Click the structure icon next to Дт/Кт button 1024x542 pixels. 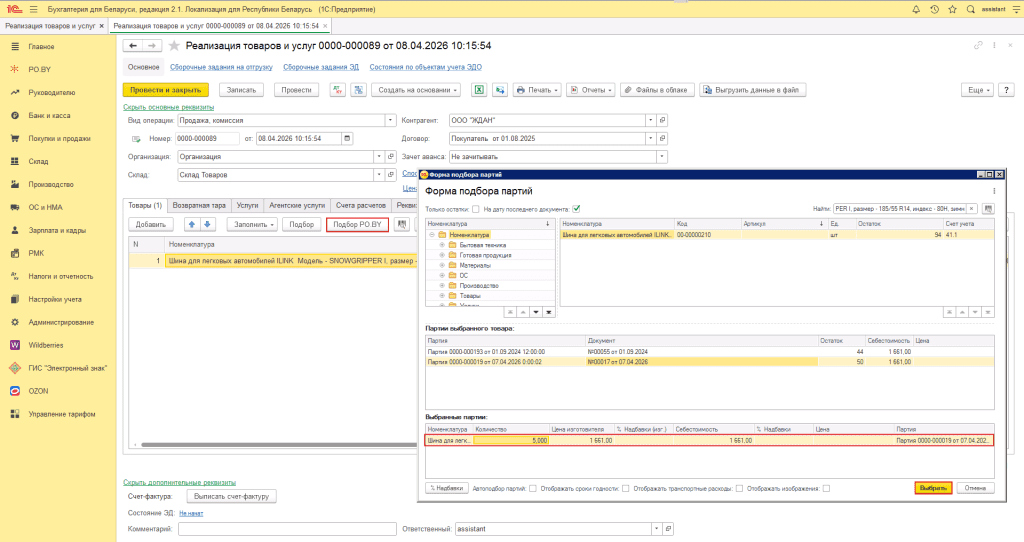(x=359, y=90)
